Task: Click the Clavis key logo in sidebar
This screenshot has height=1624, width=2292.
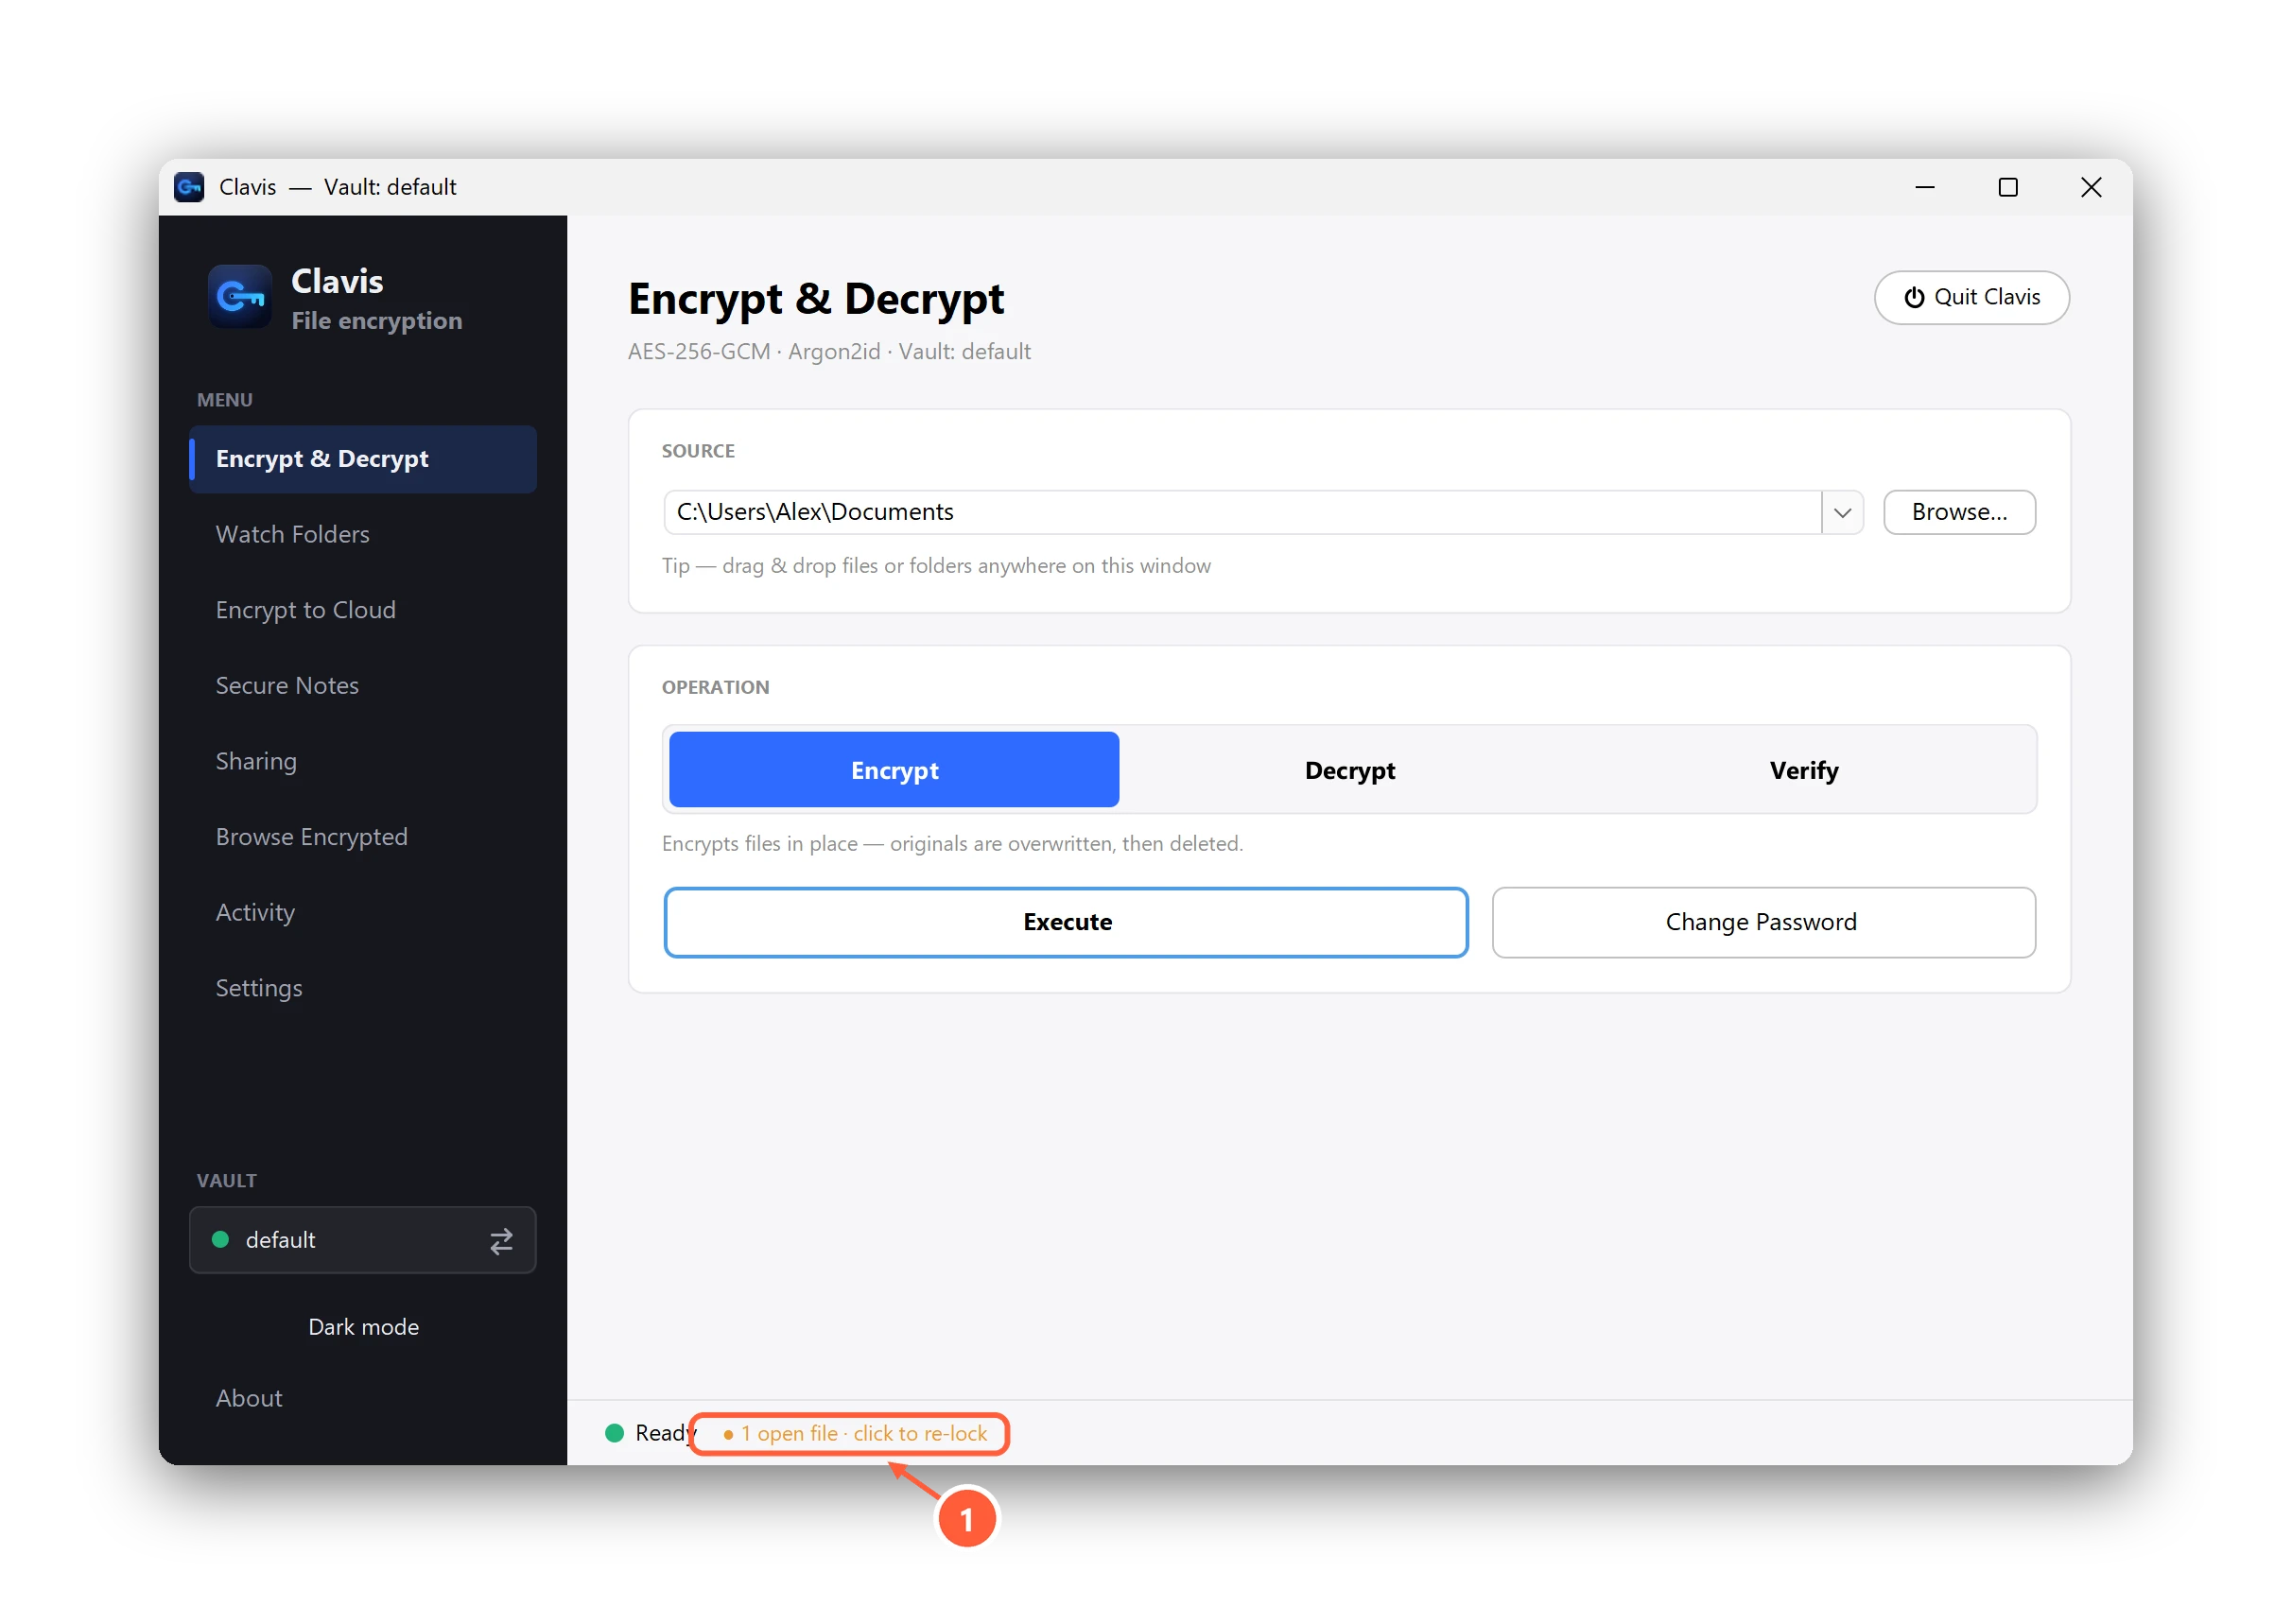Action: [239, 296]
